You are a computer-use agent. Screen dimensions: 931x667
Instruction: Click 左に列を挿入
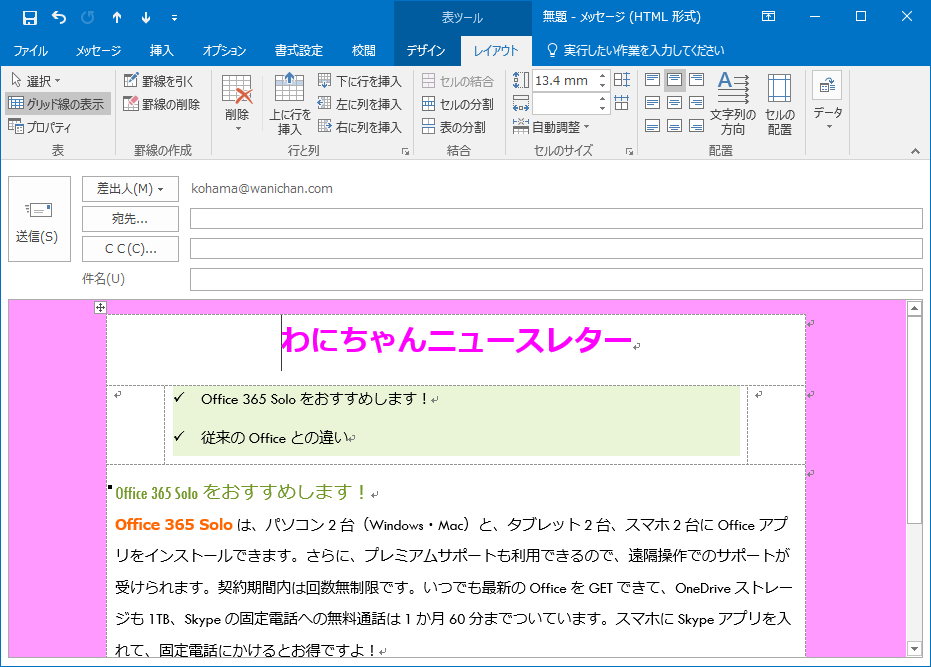(x=360, y=104)
